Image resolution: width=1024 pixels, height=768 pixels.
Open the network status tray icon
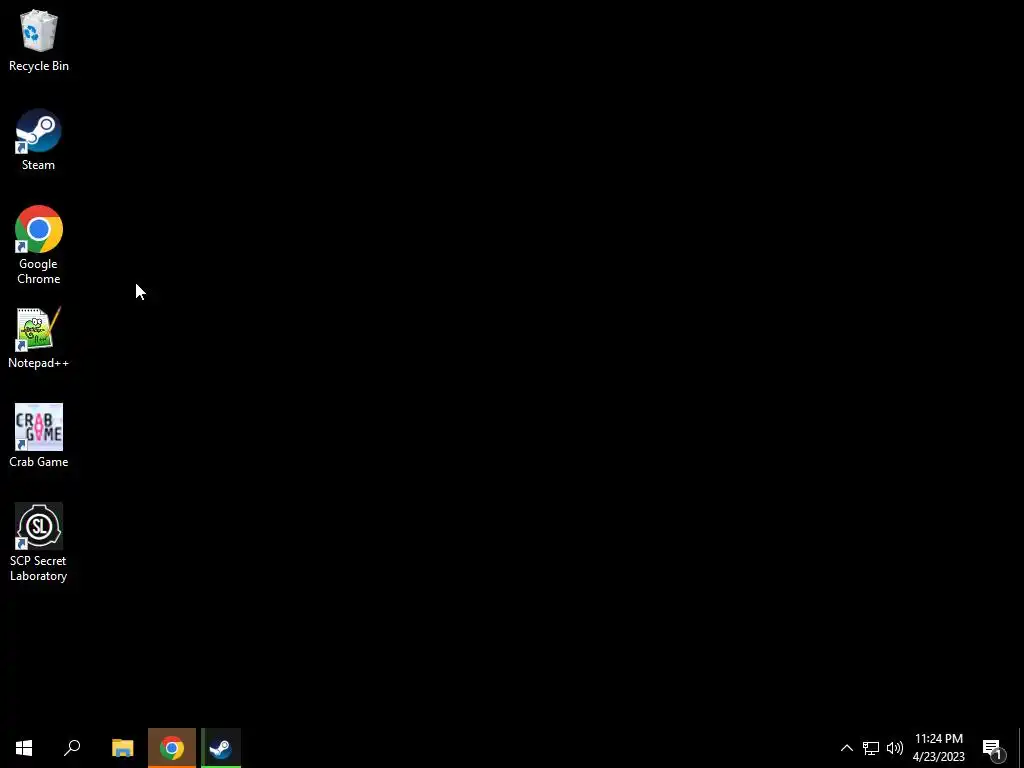[x=871, y=748]
